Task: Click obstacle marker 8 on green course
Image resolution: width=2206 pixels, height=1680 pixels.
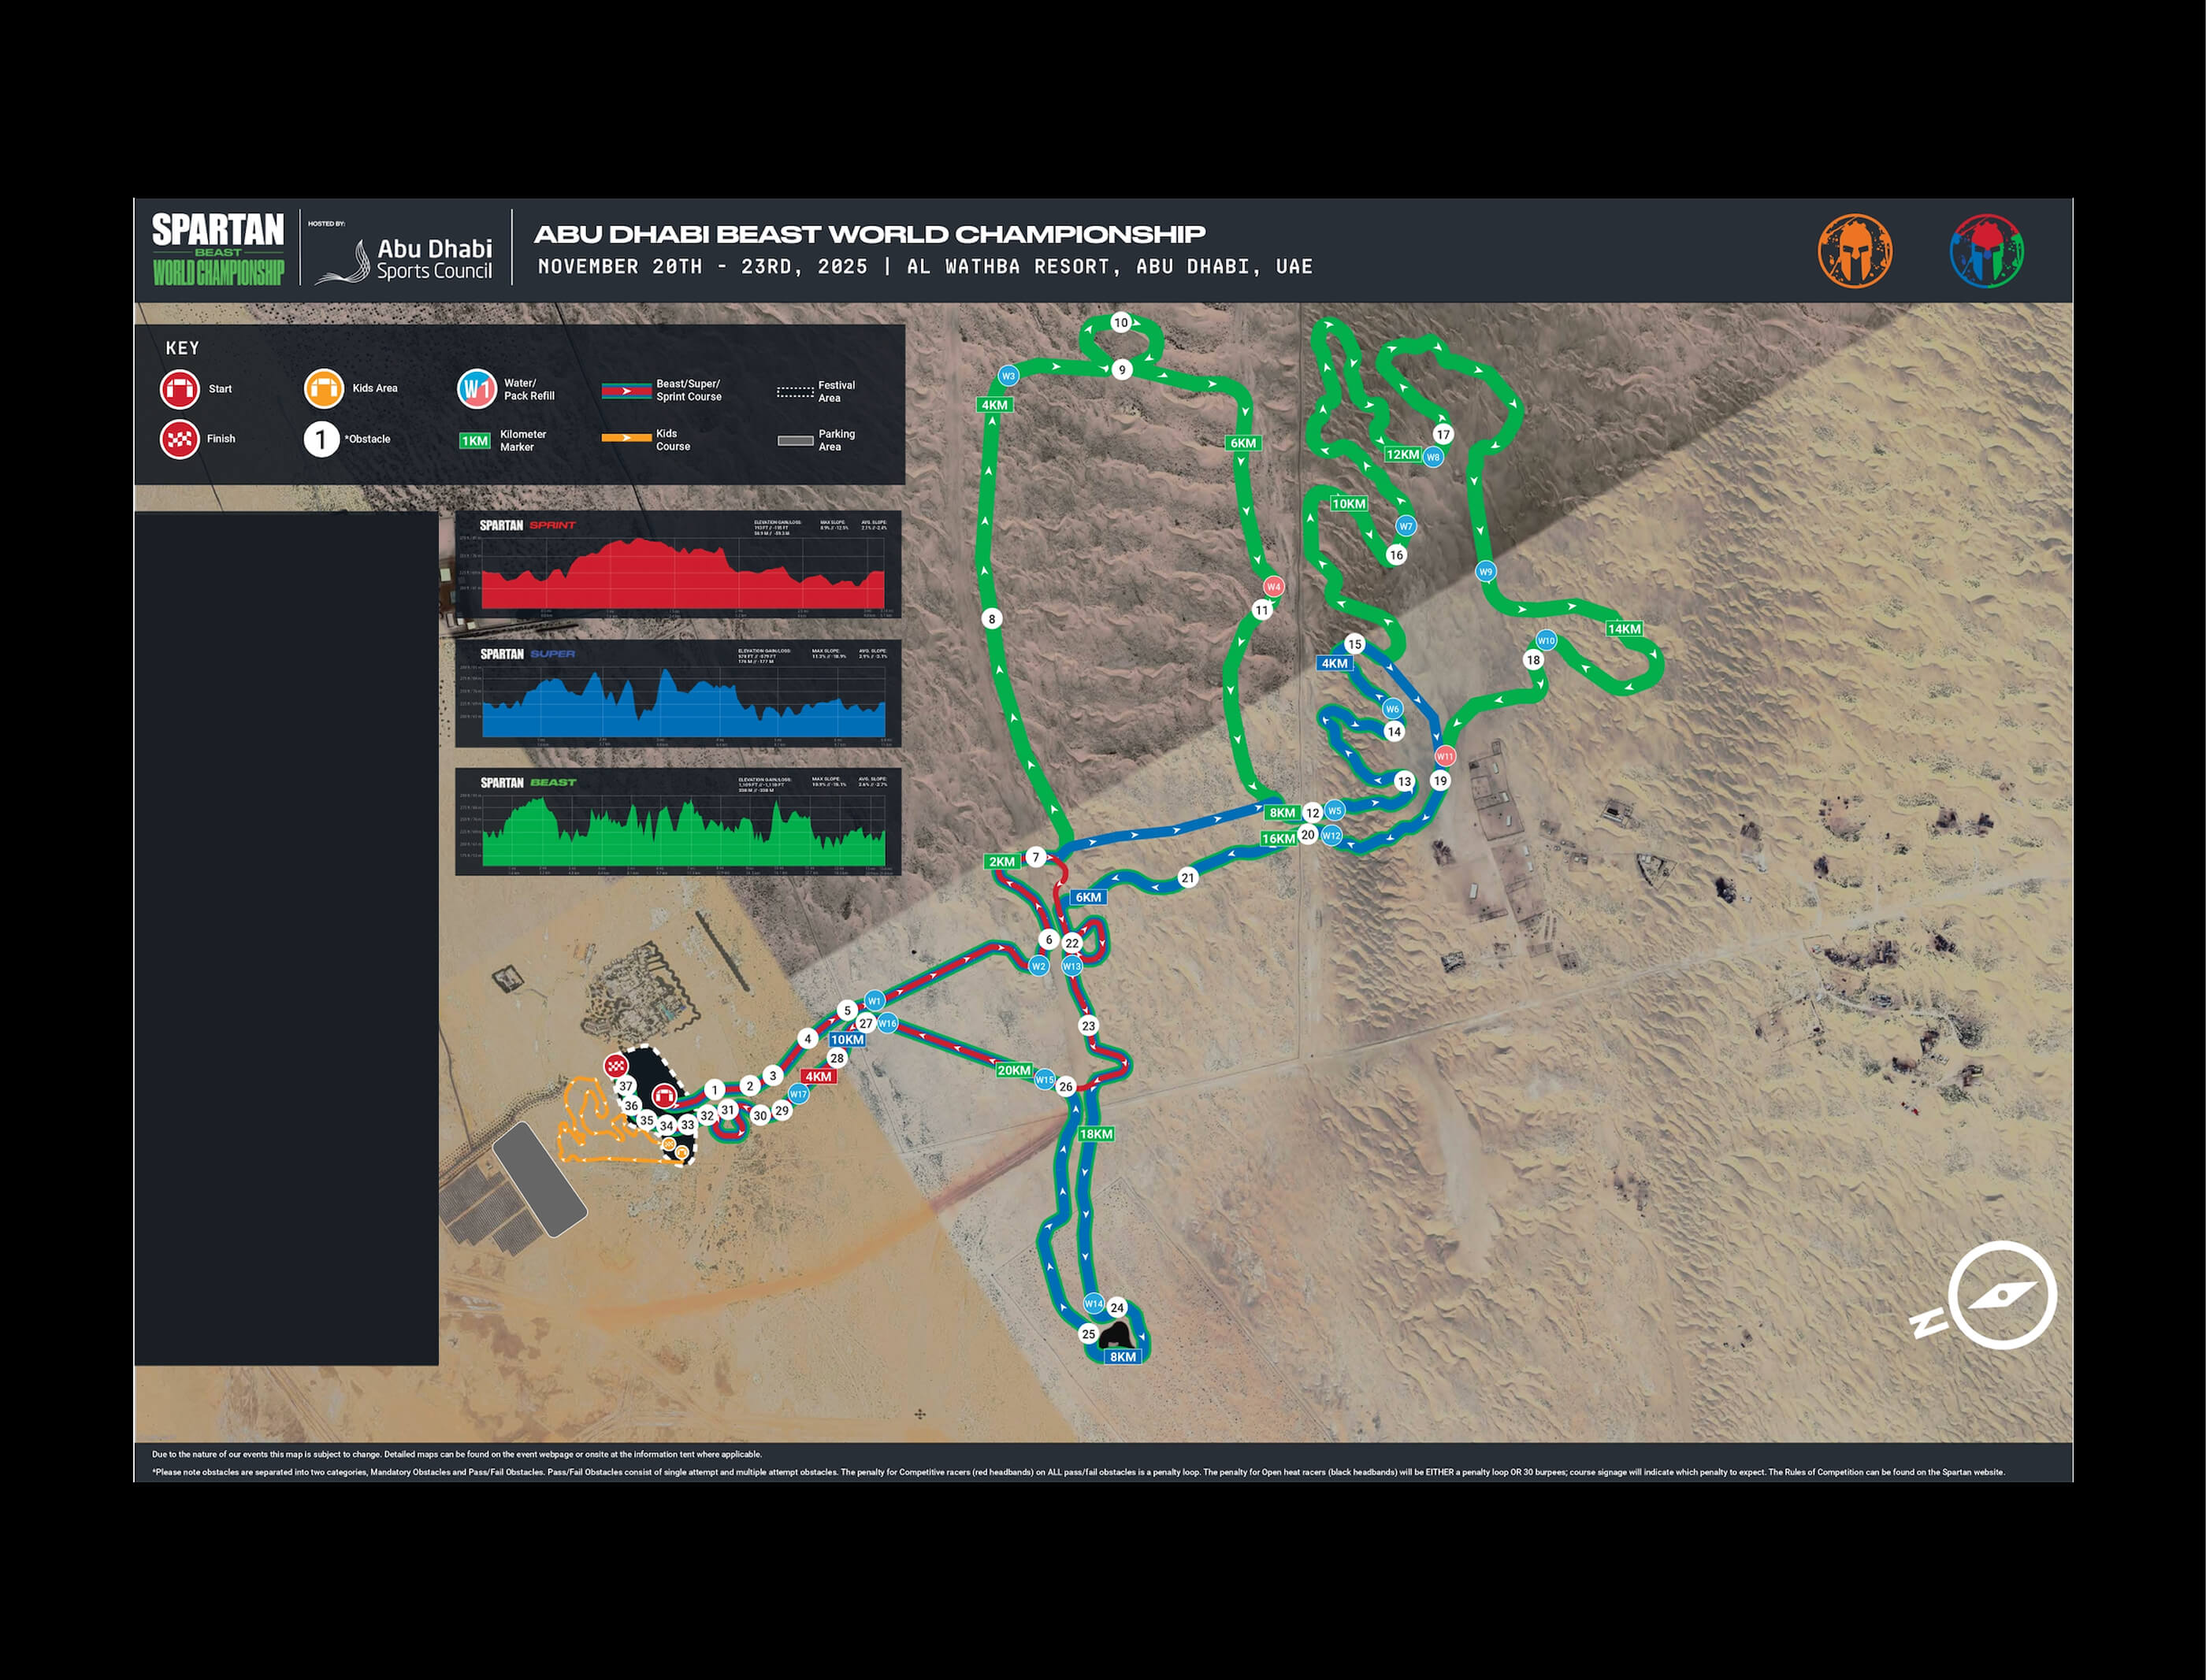Action: (991, 619)
